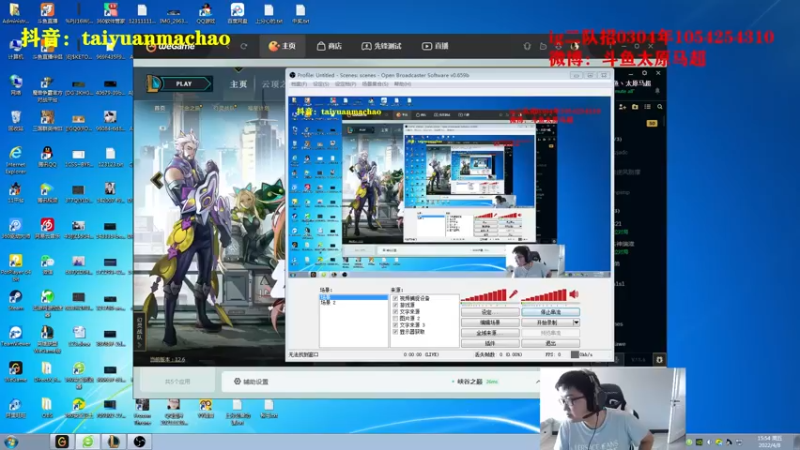The width and height of the screenshot is (800, 450).
Task: Click 辅助设置 in WeGame bottom bar
Action: pos(256,382)
